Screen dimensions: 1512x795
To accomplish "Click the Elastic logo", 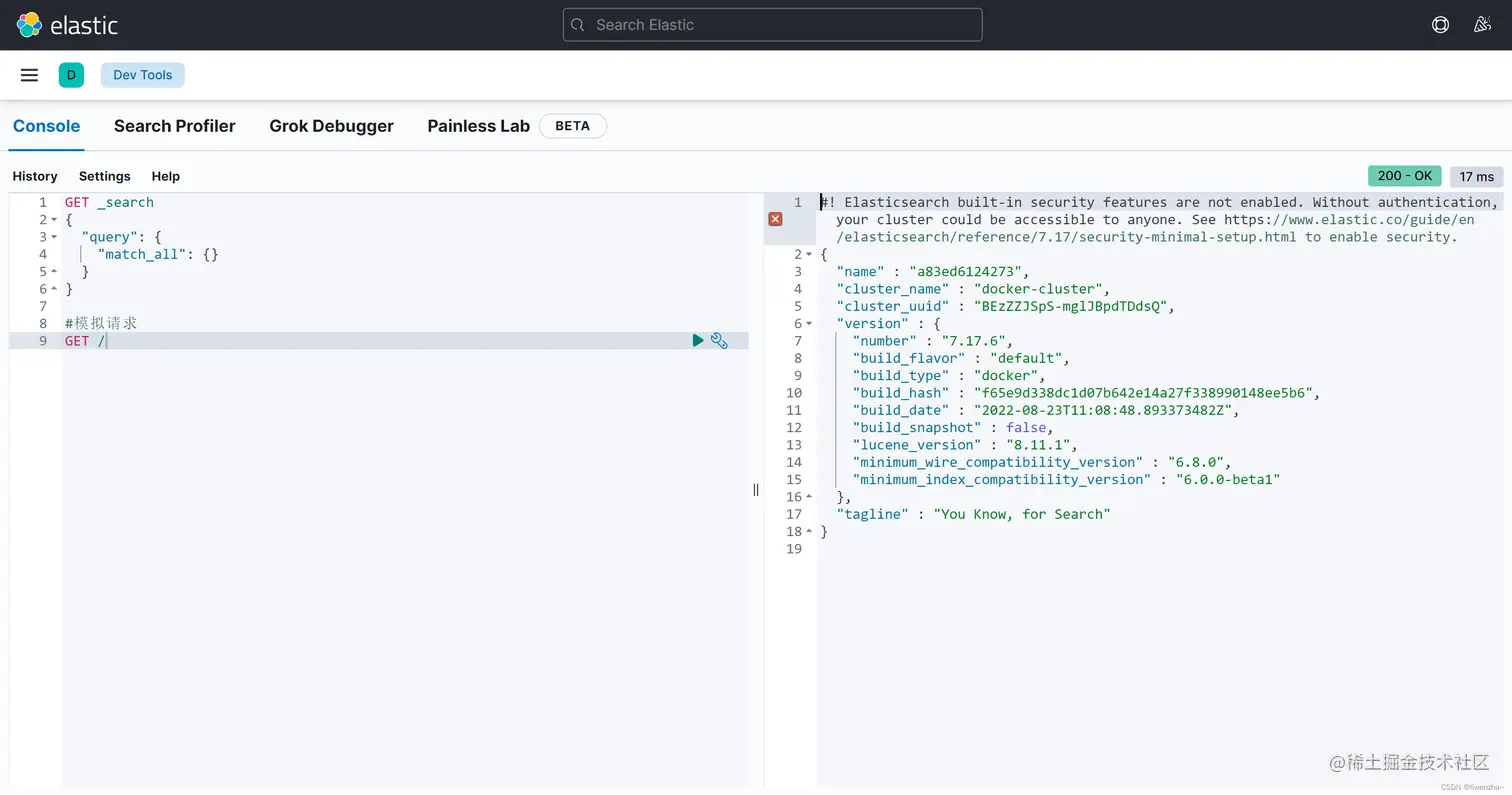I will click(x=67, y=25).
